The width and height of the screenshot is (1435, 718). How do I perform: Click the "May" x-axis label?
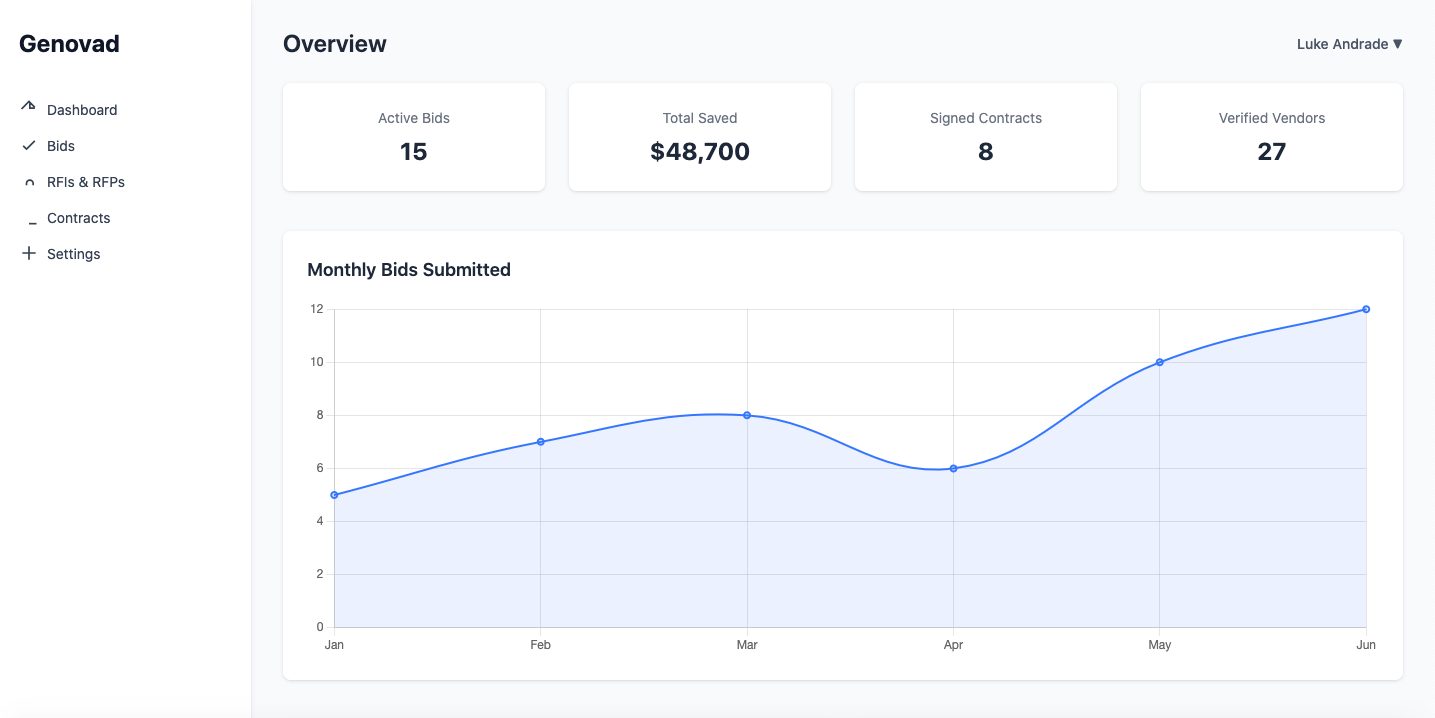click(1160, 645)
